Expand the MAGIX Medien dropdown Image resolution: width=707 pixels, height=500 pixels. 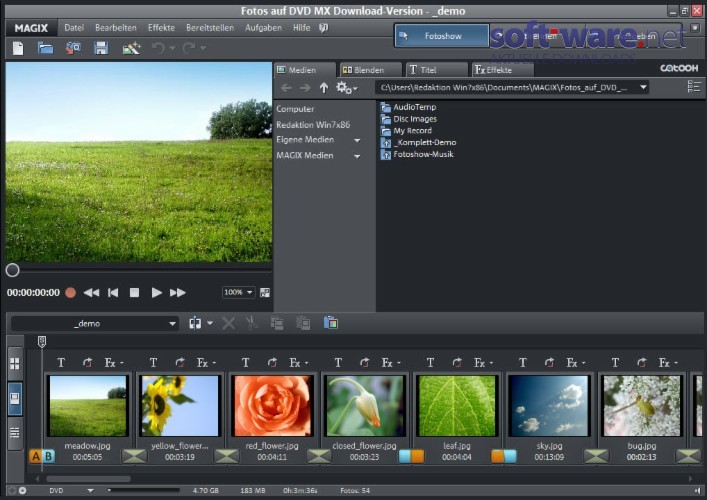click(x=357, y=156)
